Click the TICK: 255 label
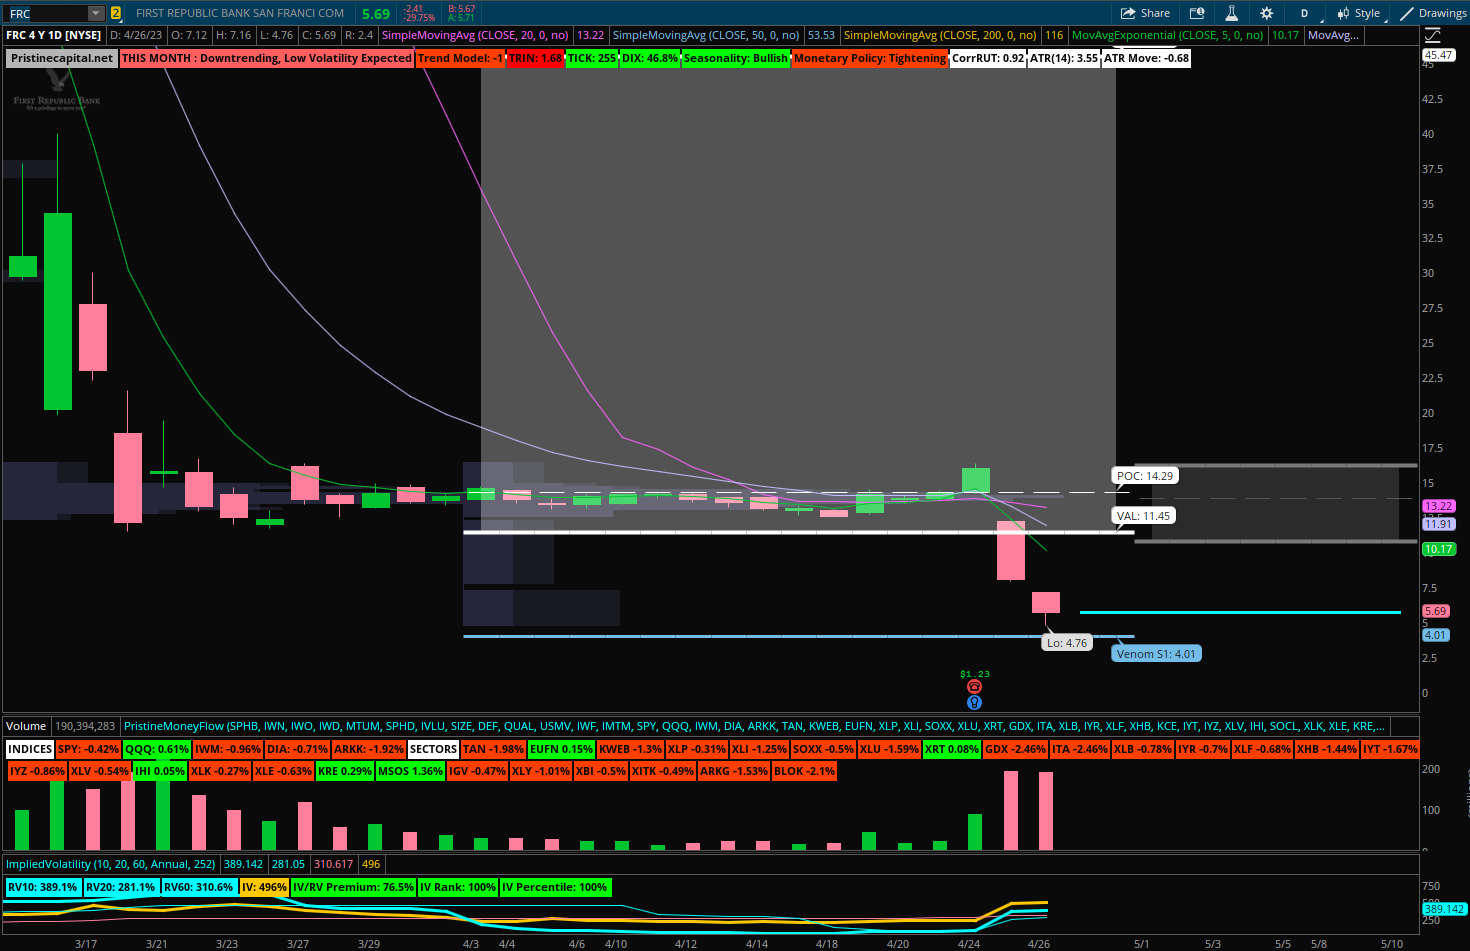Image resolution: width=1470 pixels, height=951 pixels. (592, 58)
